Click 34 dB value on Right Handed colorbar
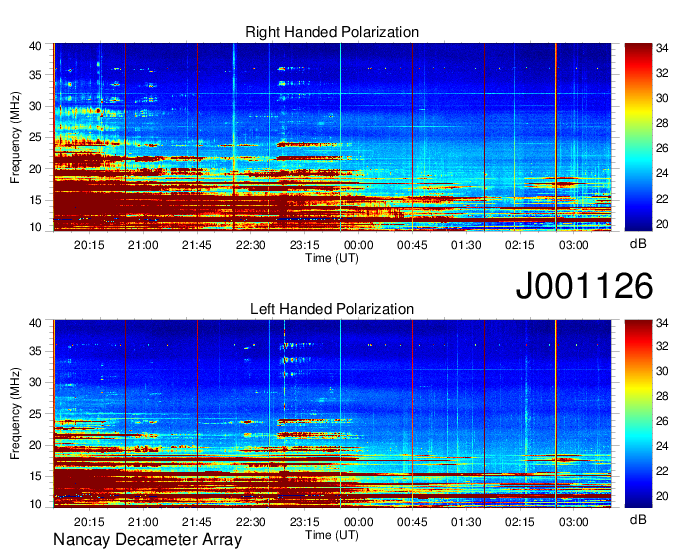Image resolution: width=680 pixels, height=552 pixels. (x=662, y=48)
